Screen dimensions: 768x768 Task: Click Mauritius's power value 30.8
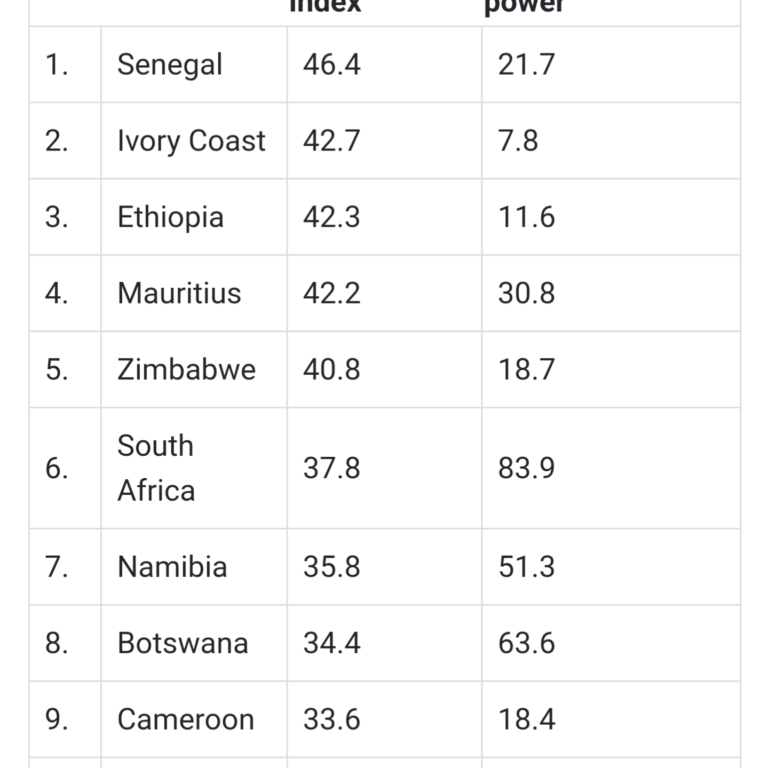[526, 293]
